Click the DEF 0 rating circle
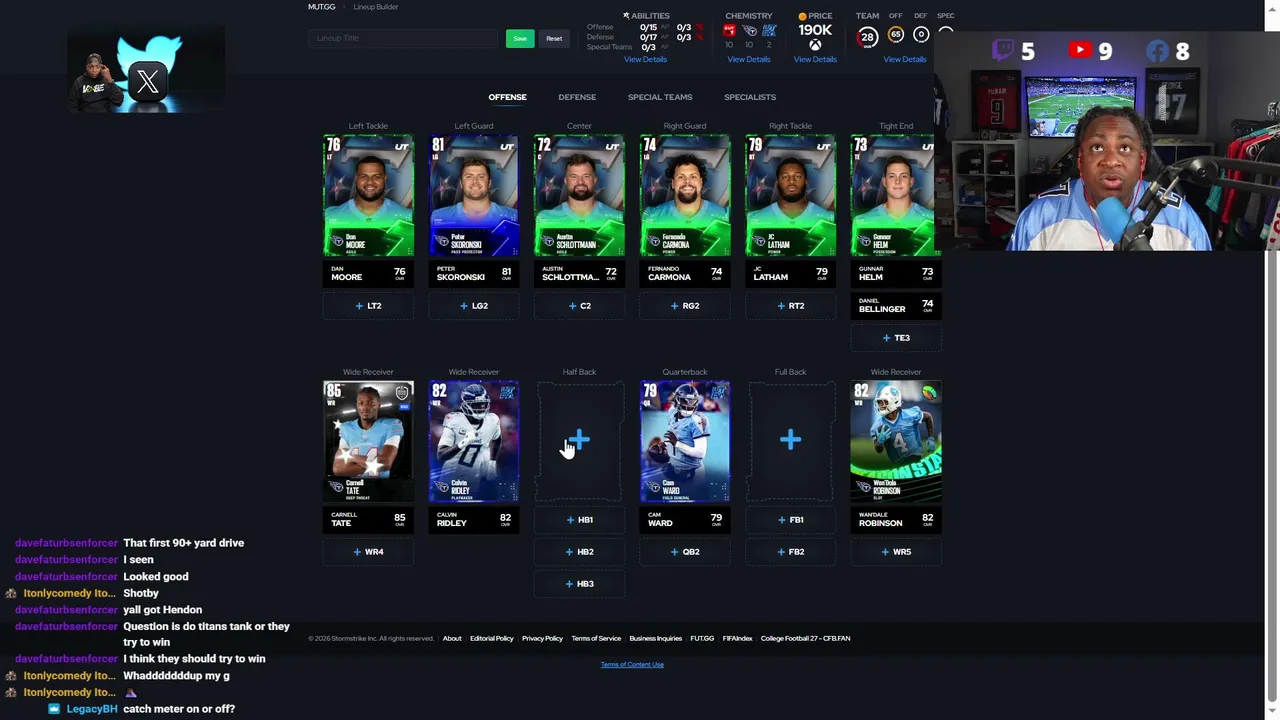Viewport: 1280px width, 720px height. 921,35
